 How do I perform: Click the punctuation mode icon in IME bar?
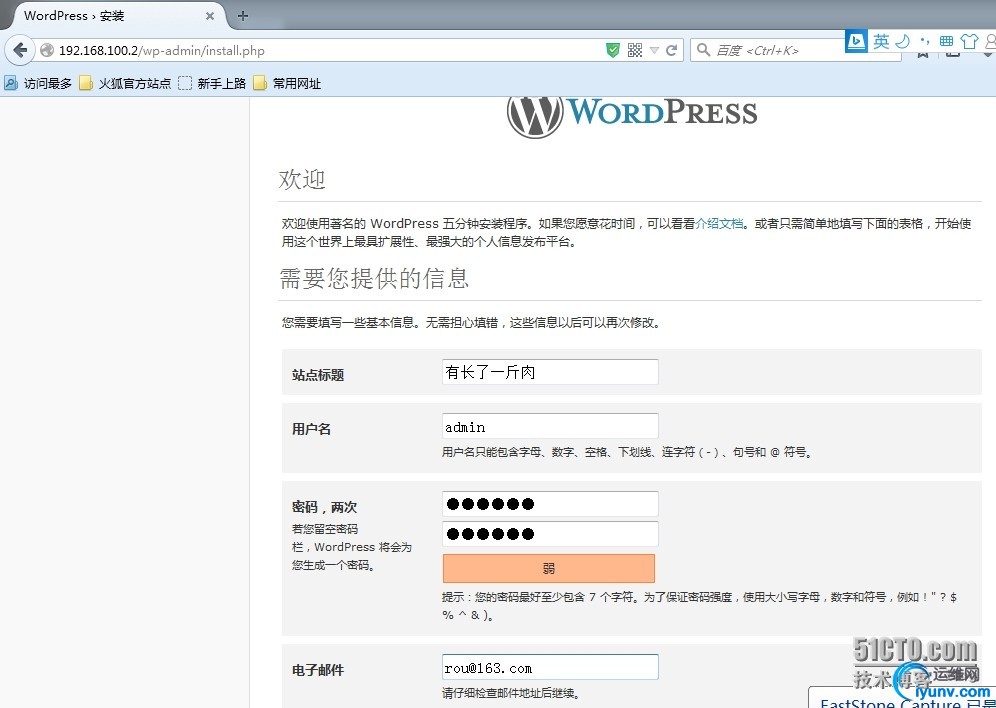tap(925, 42)
